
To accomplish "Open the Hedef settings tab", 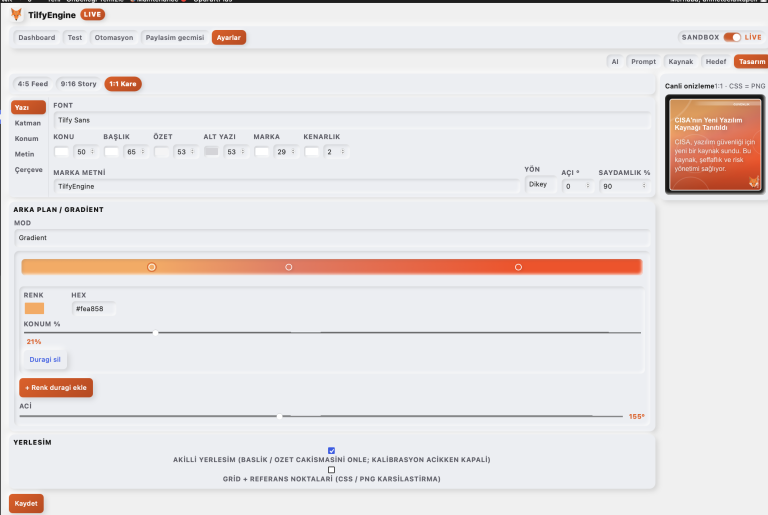I will [716, 61].
